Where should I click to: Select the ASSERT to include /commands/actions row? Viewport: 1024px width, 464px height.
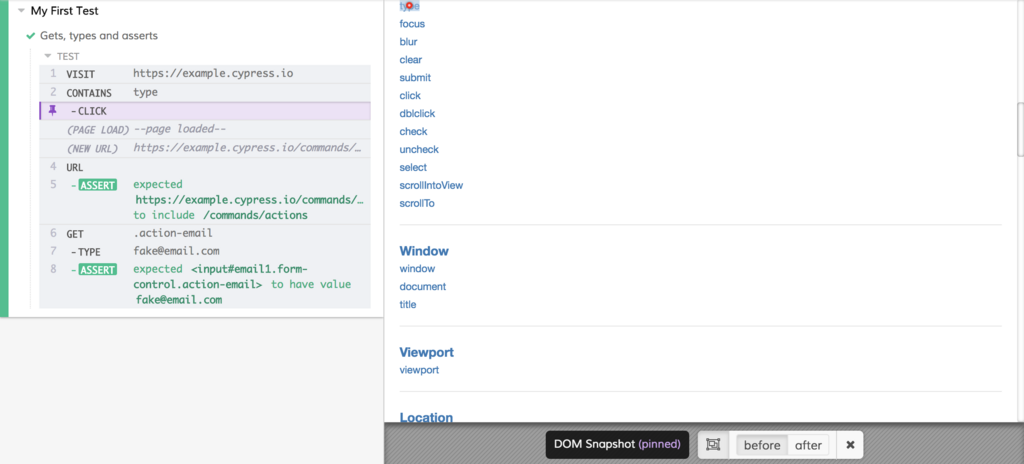pos(205,200)
